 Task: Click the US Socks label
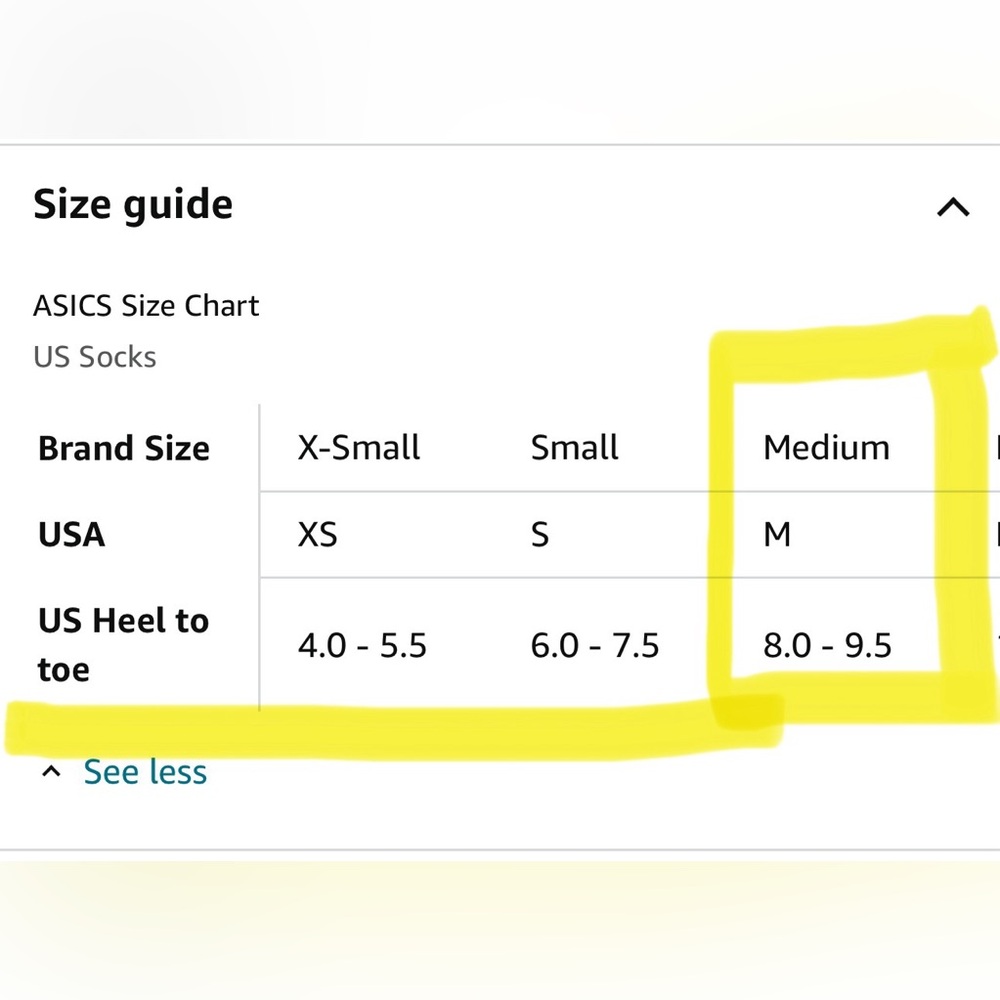(x=94, y=357)
